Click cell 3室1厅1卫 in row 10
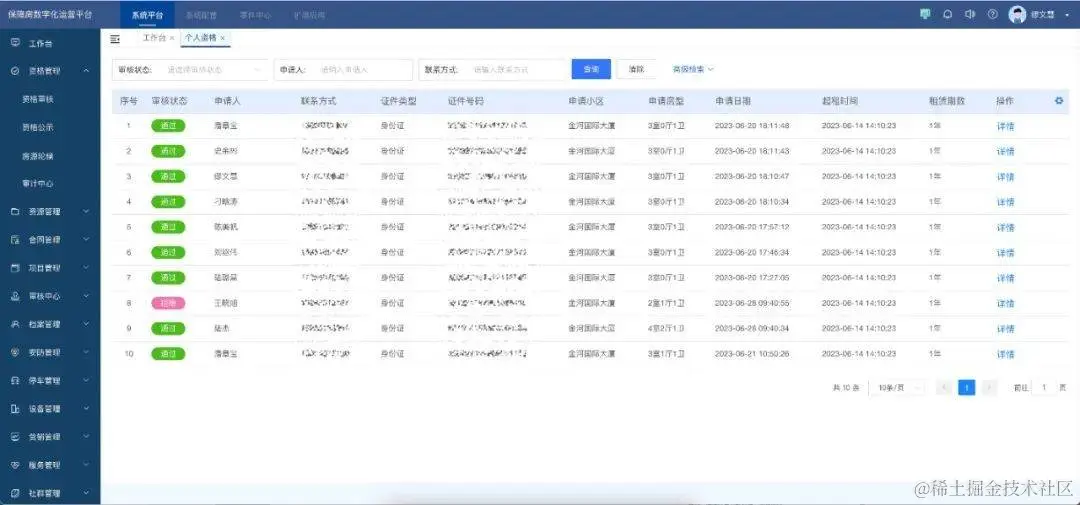The height and width of the screenshot is (505, 1080). pos(667,354)
